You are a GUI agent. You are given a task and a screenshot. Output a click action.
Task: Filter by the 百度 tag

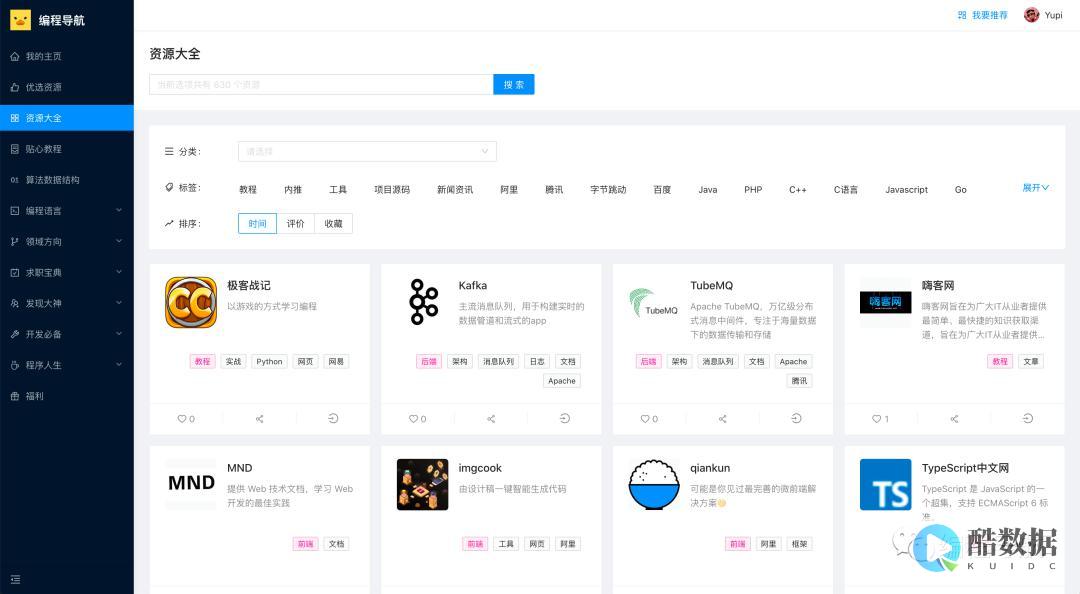662,190
